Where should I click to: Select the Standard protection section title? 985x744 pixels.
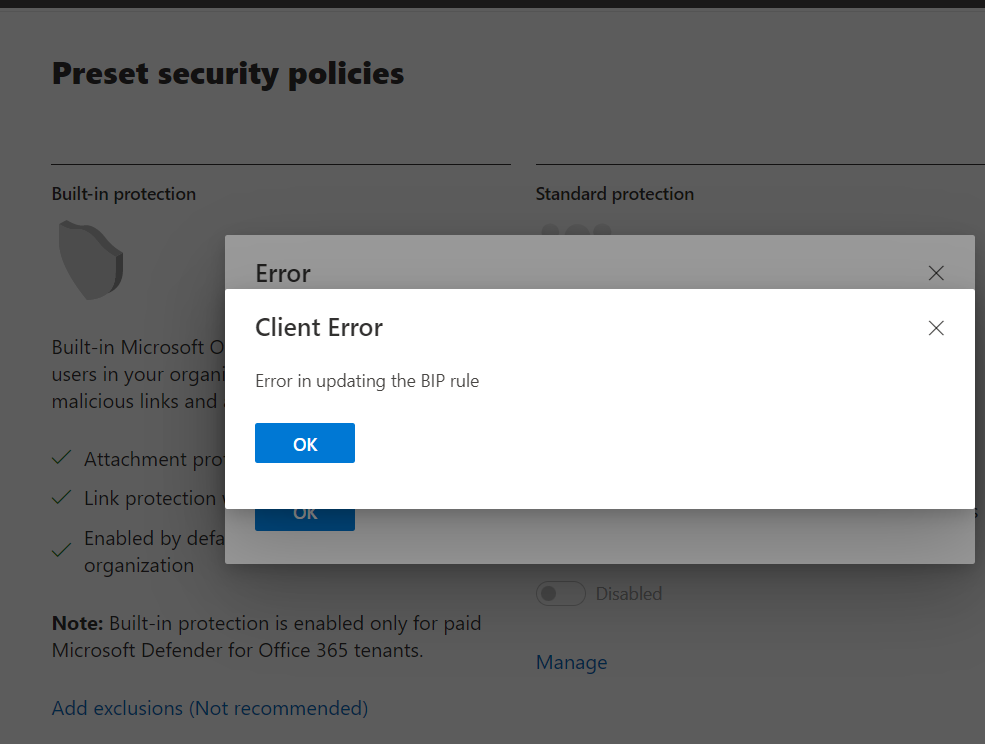tap(614, 194)
